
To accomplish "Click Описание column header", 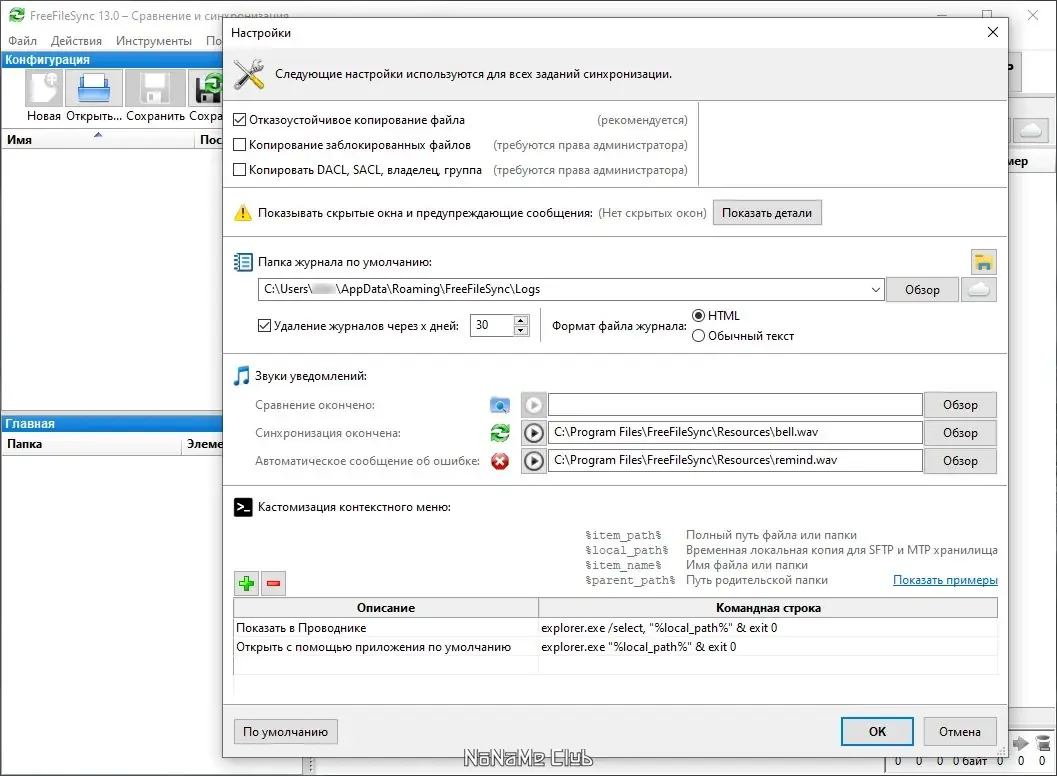I will click(x=386, y=608).
